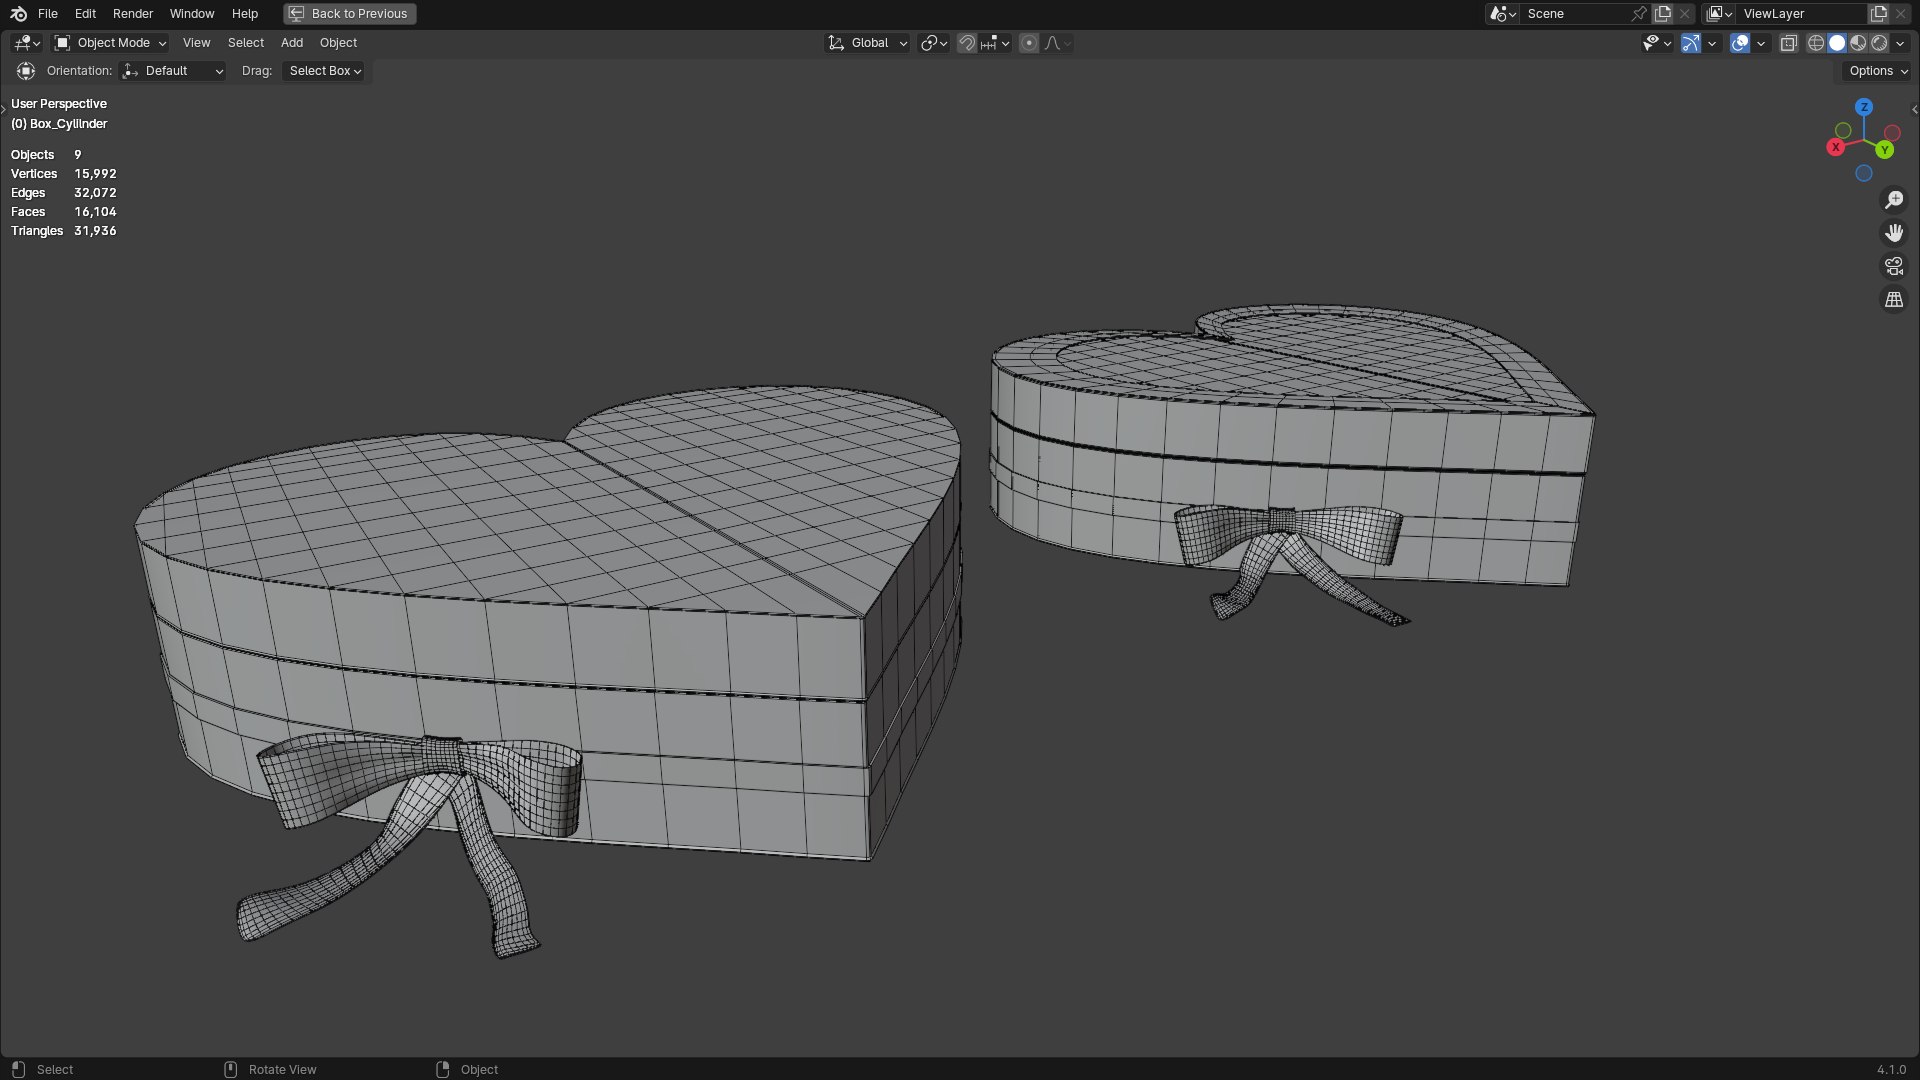The height and width of the screenshot is (1080, 1920).
Task: Open the snapping settings dropdown
Action: (995, 43)
